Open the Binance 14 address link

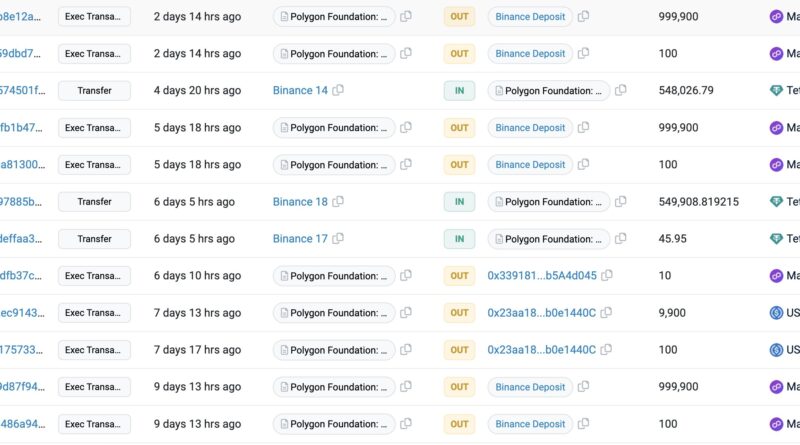(300, 91)
